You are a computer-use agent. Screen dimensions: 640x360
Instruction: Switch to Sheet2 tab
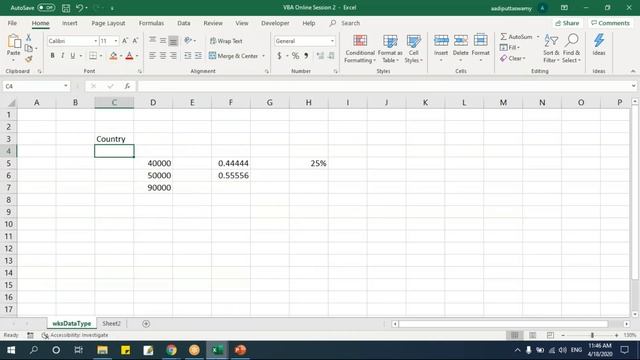click(x=111, y=324)
